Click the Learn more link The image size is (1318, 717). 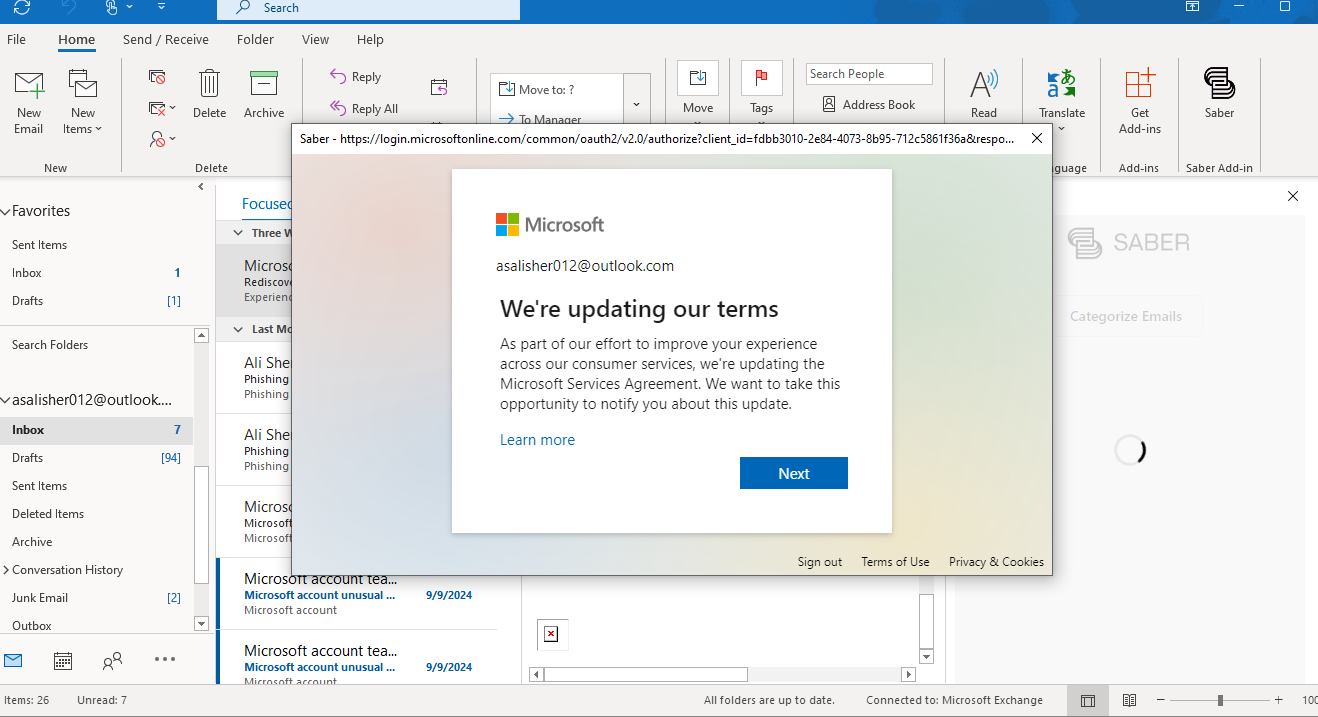(537, 440)
